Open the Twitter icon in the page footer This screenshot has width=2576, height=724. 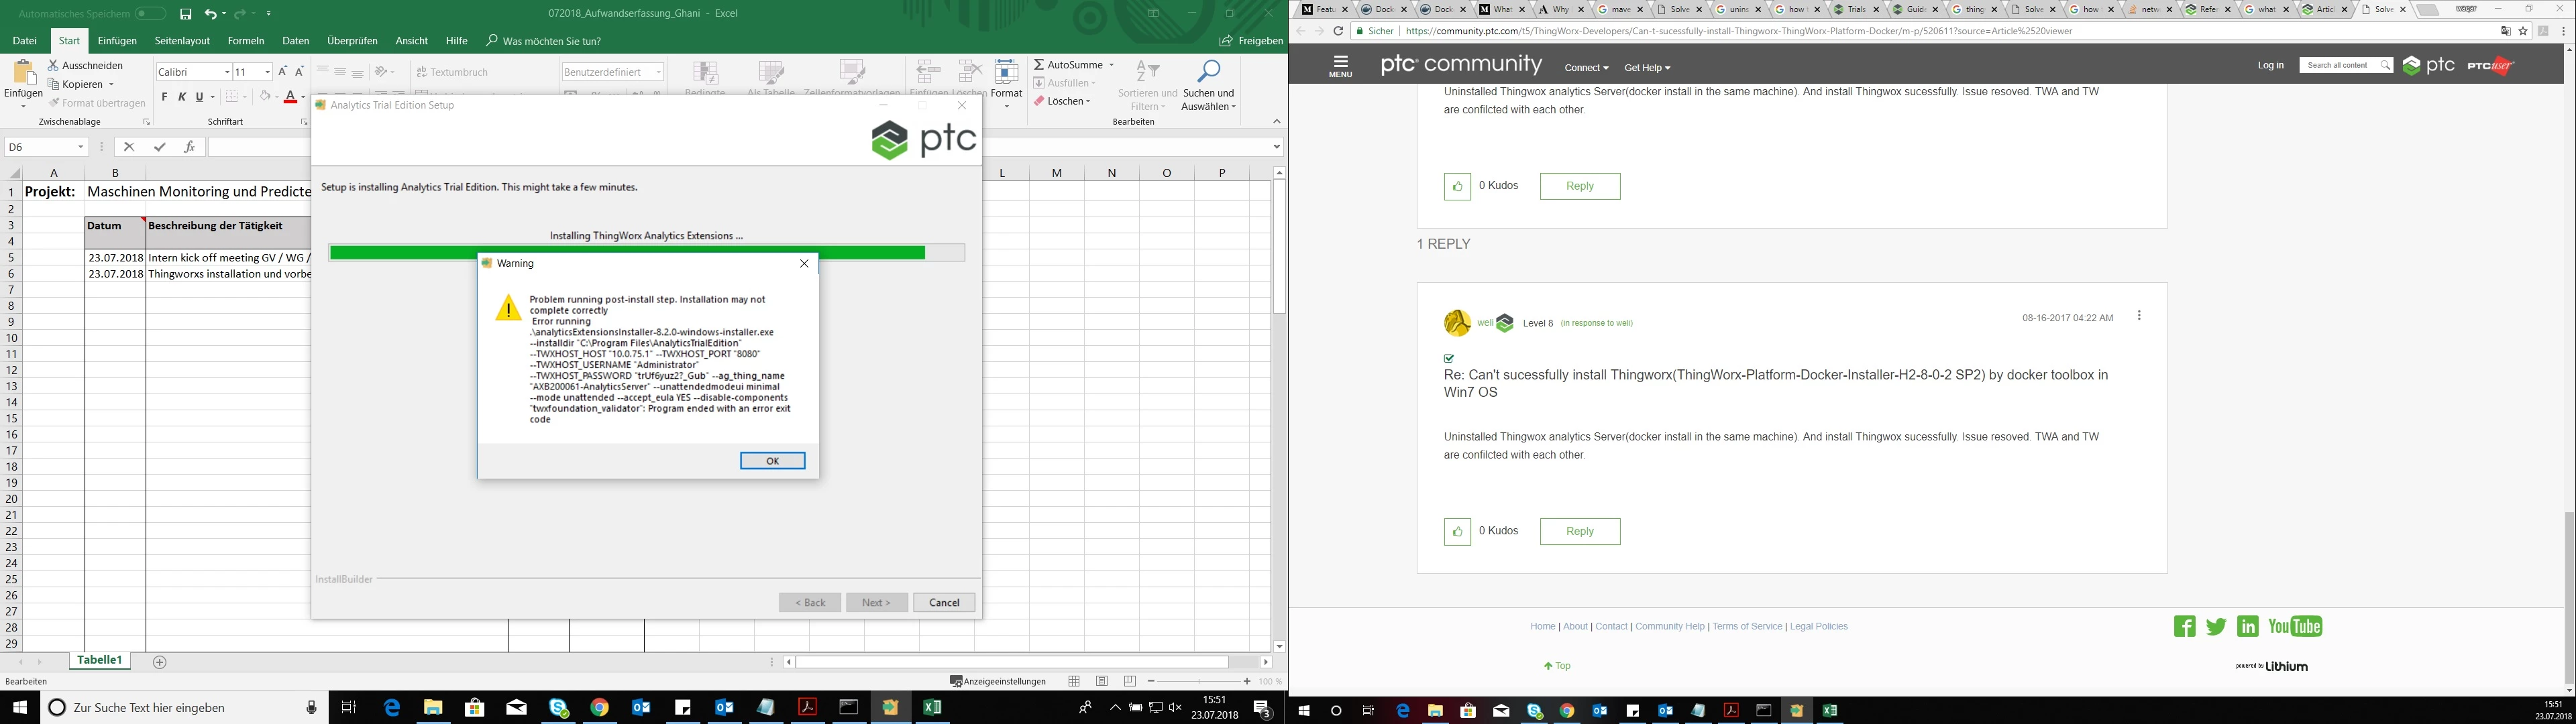[2216, 627]
